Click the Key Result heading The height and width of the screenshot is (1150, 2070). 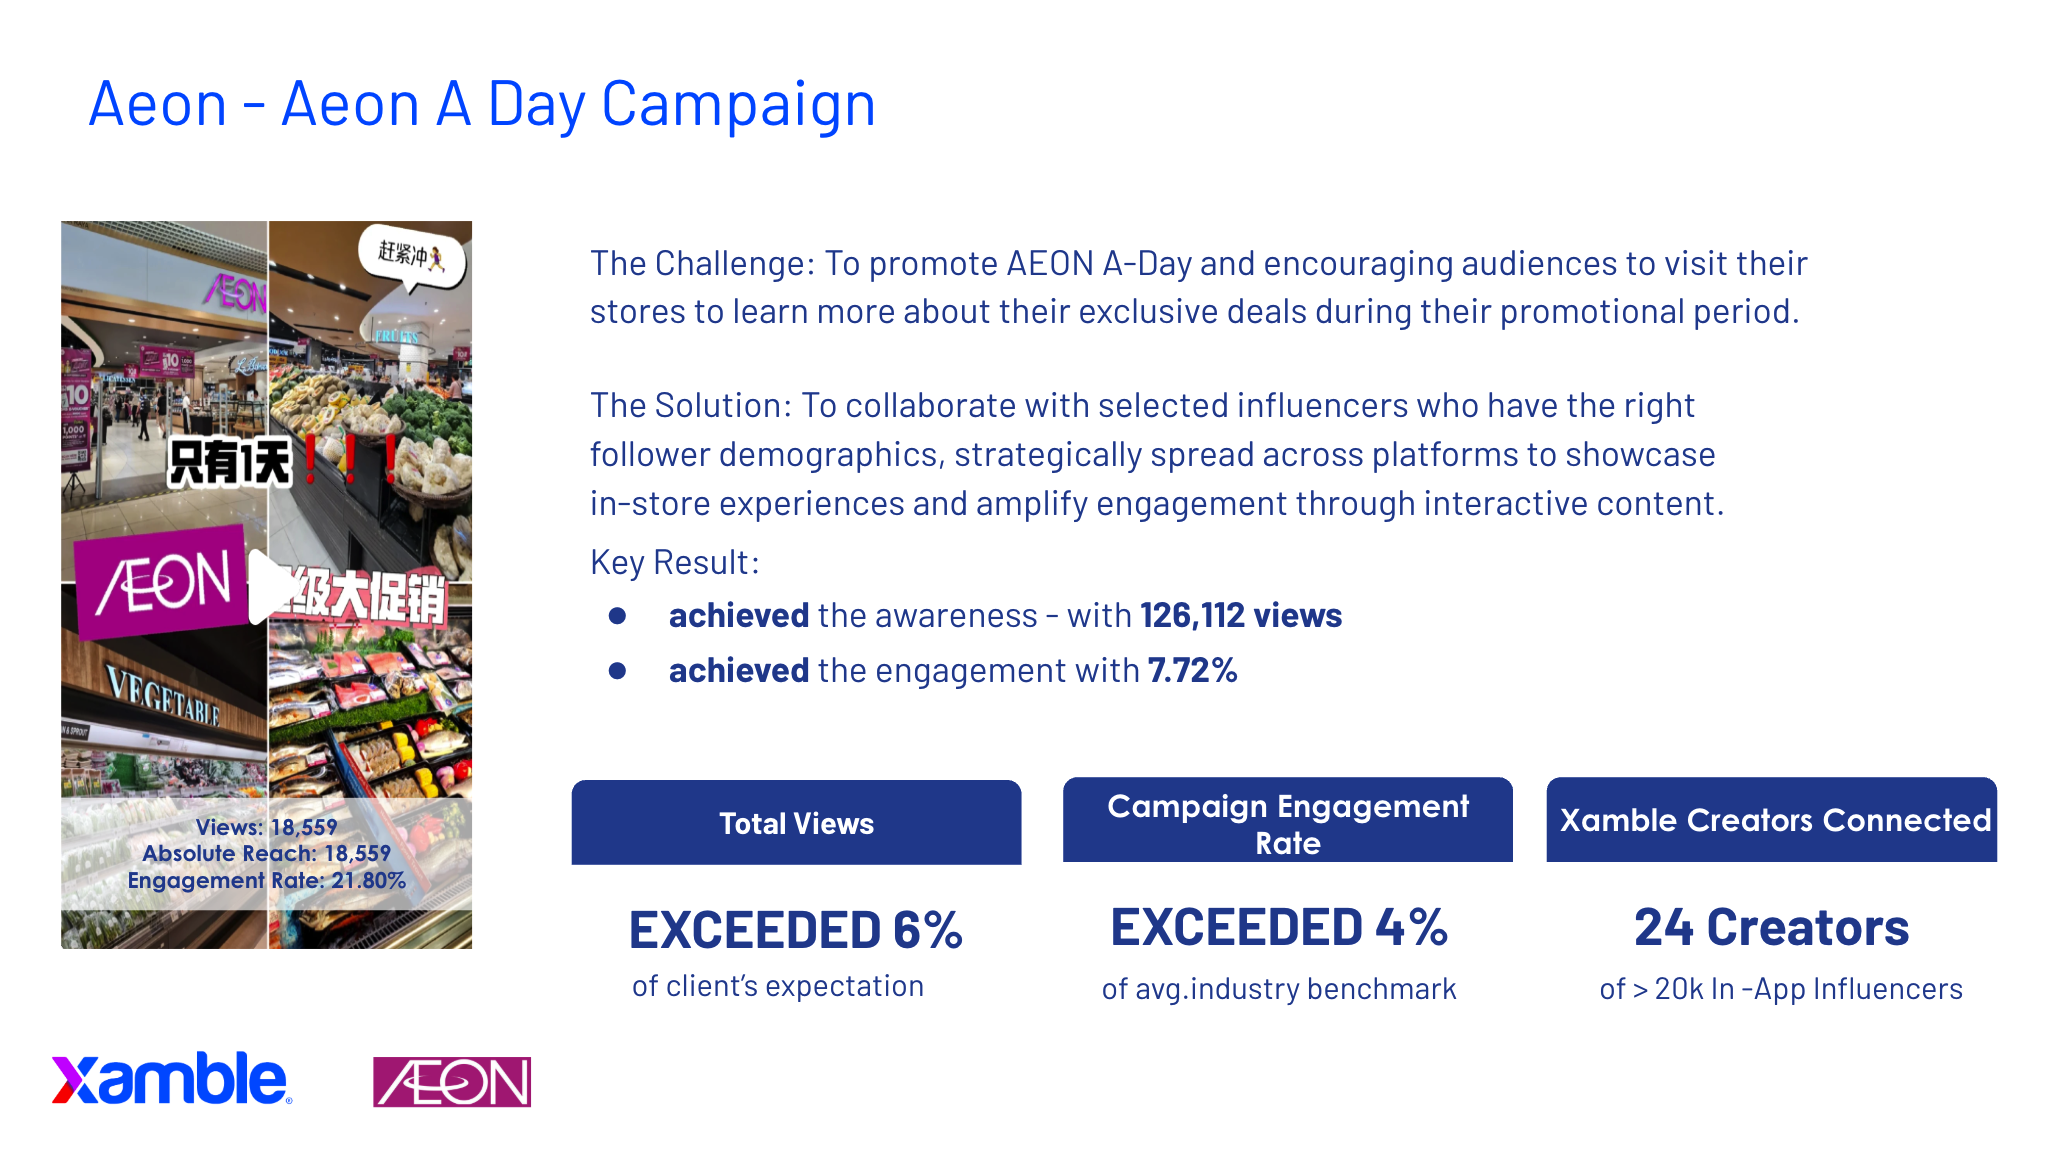[675, 562]
